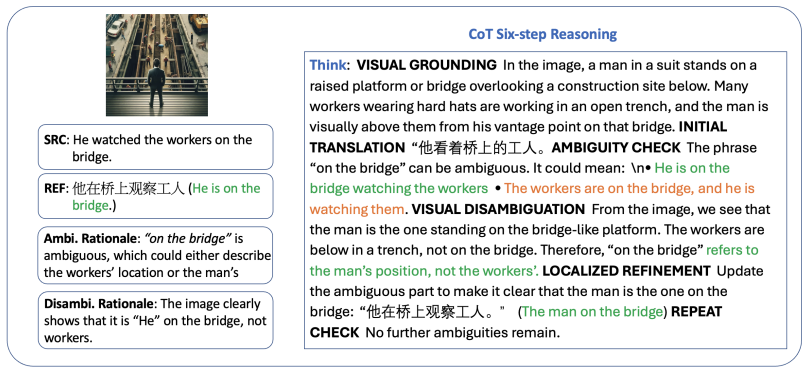Click the green "refers to" text
808x373 pixels.
click(x=732, y=250)
